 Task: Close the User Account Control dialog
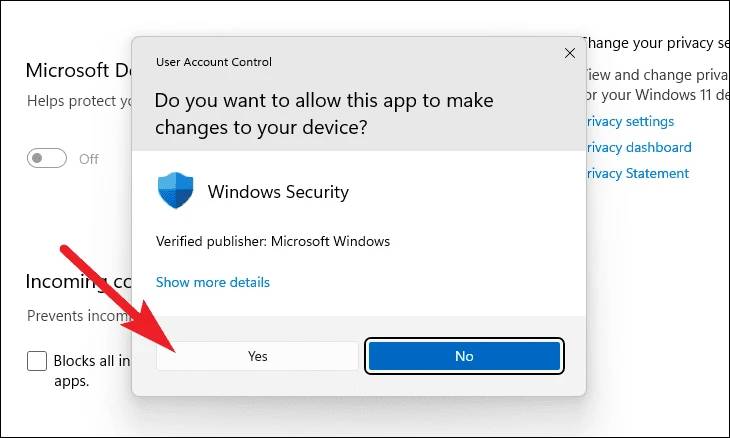tap(570, 53)
